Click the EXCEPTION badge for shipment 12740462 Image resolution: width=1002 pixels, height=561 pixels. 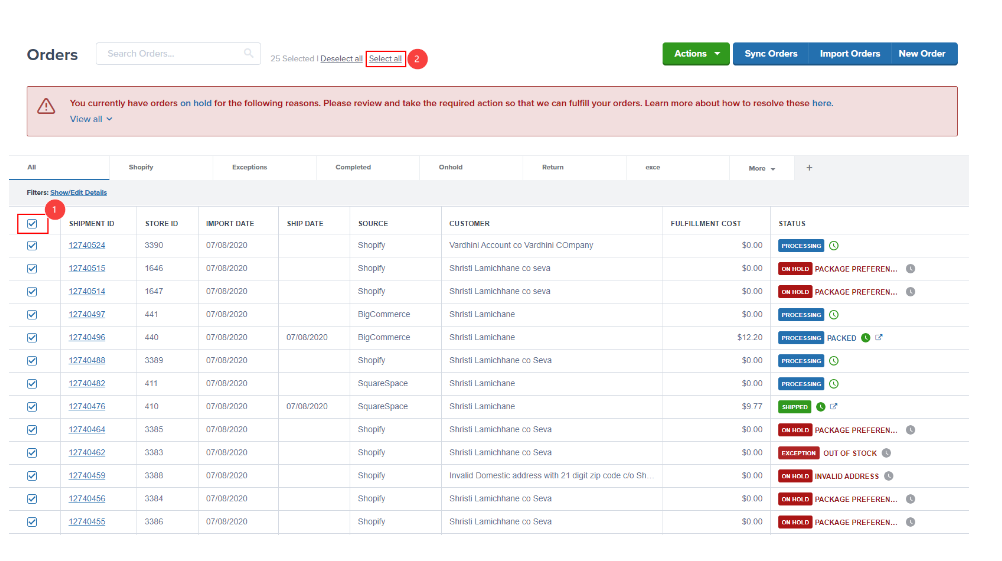799,453
